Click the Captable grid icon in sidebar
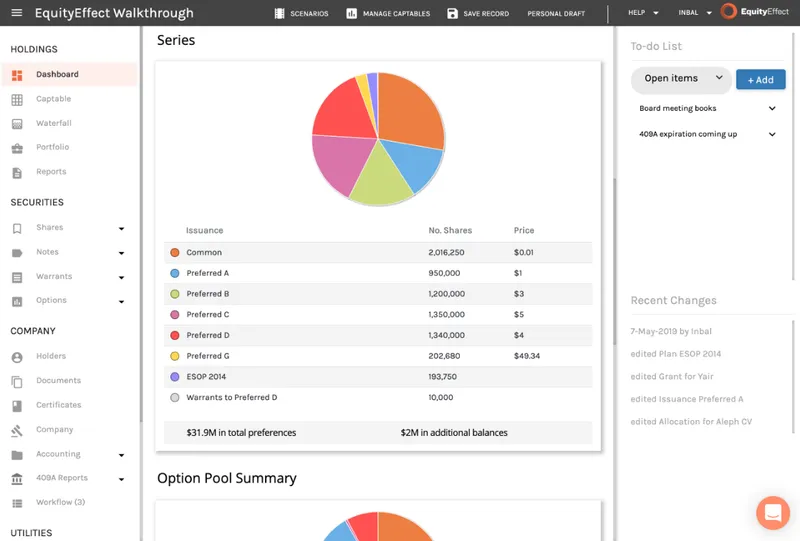 pos(17,100)
